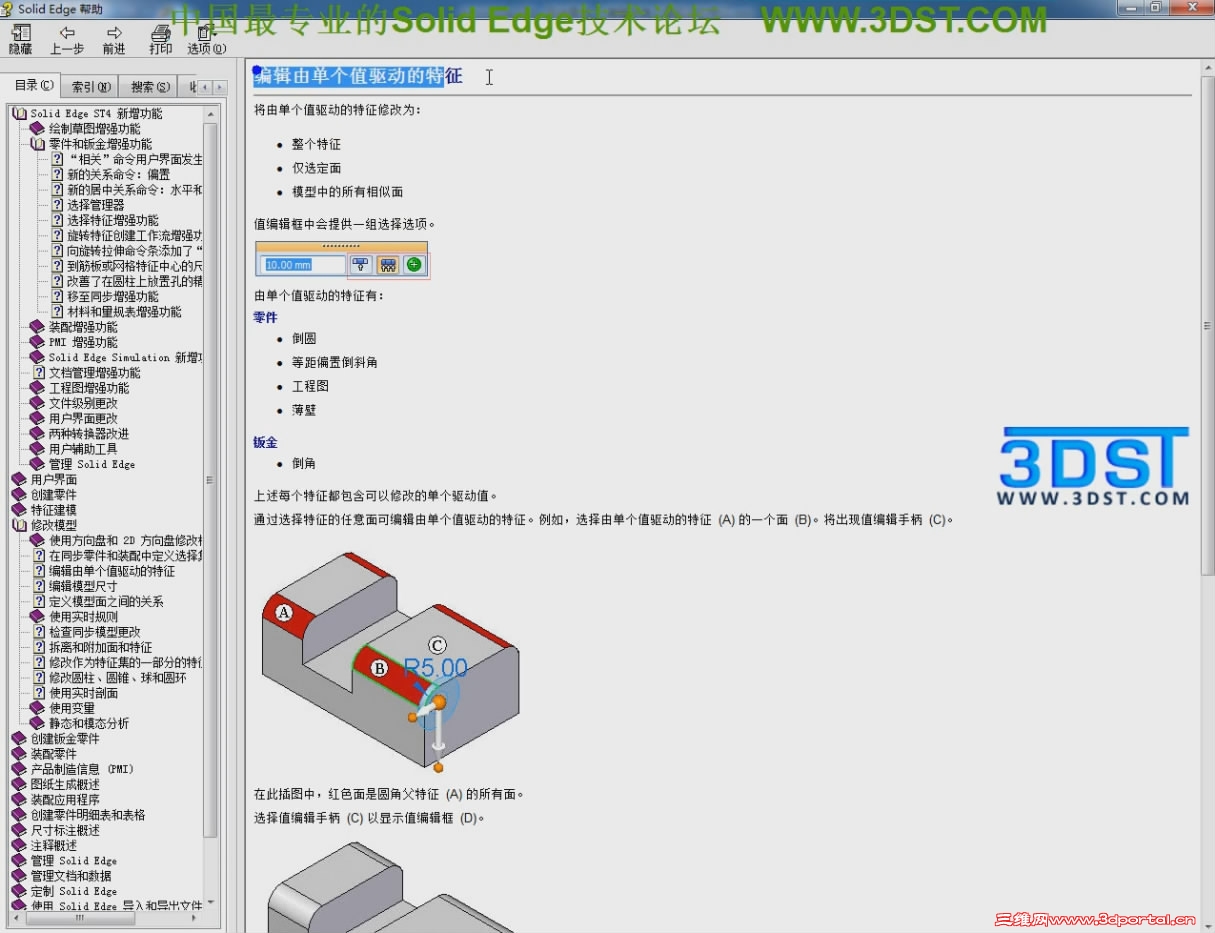This screenshot has width=1215, height=933.
Task: Click the Solid Edge icon in the title bar
Action: 9,9
